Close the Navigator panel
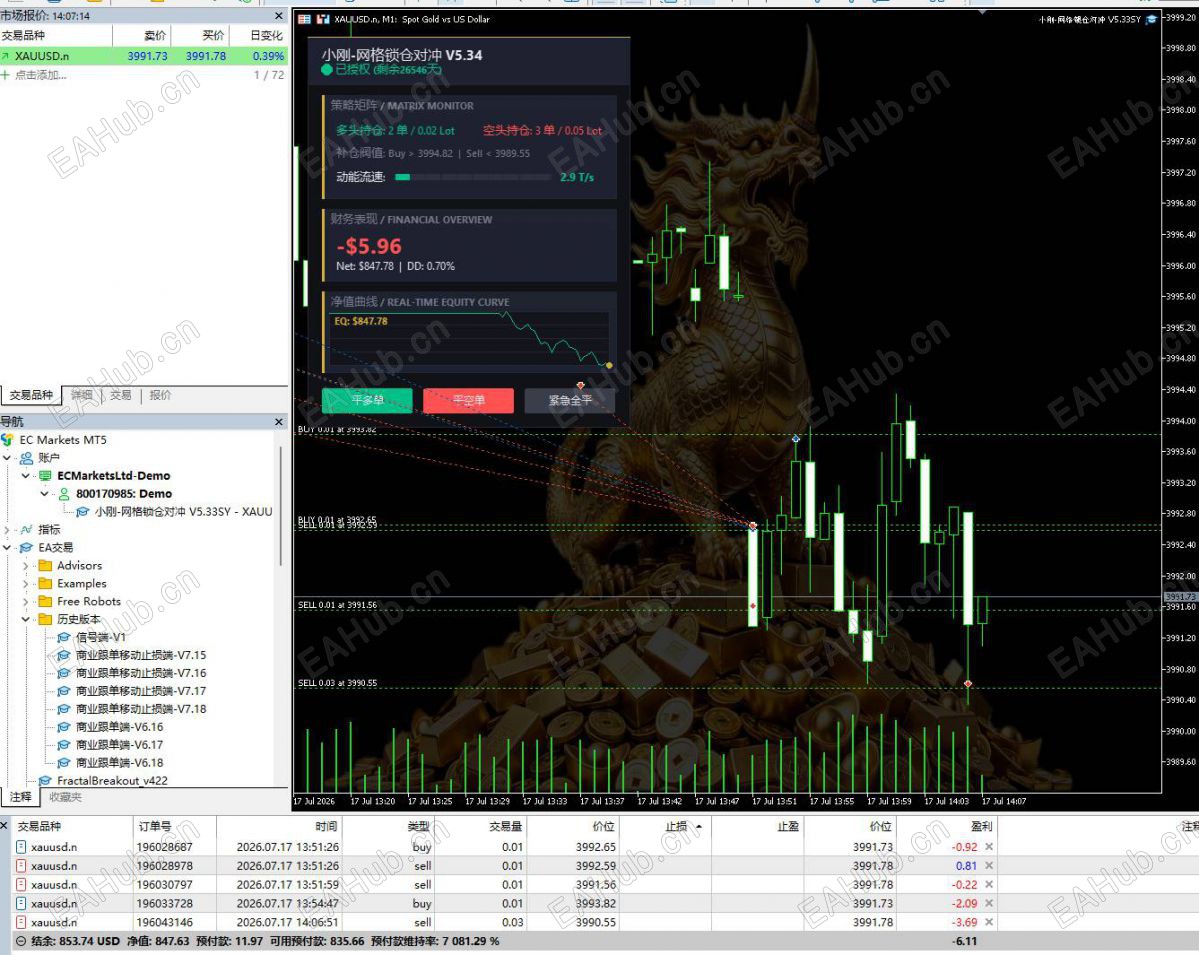Image resolution: width=1199 pixels, height=955 pixels. 279,421
